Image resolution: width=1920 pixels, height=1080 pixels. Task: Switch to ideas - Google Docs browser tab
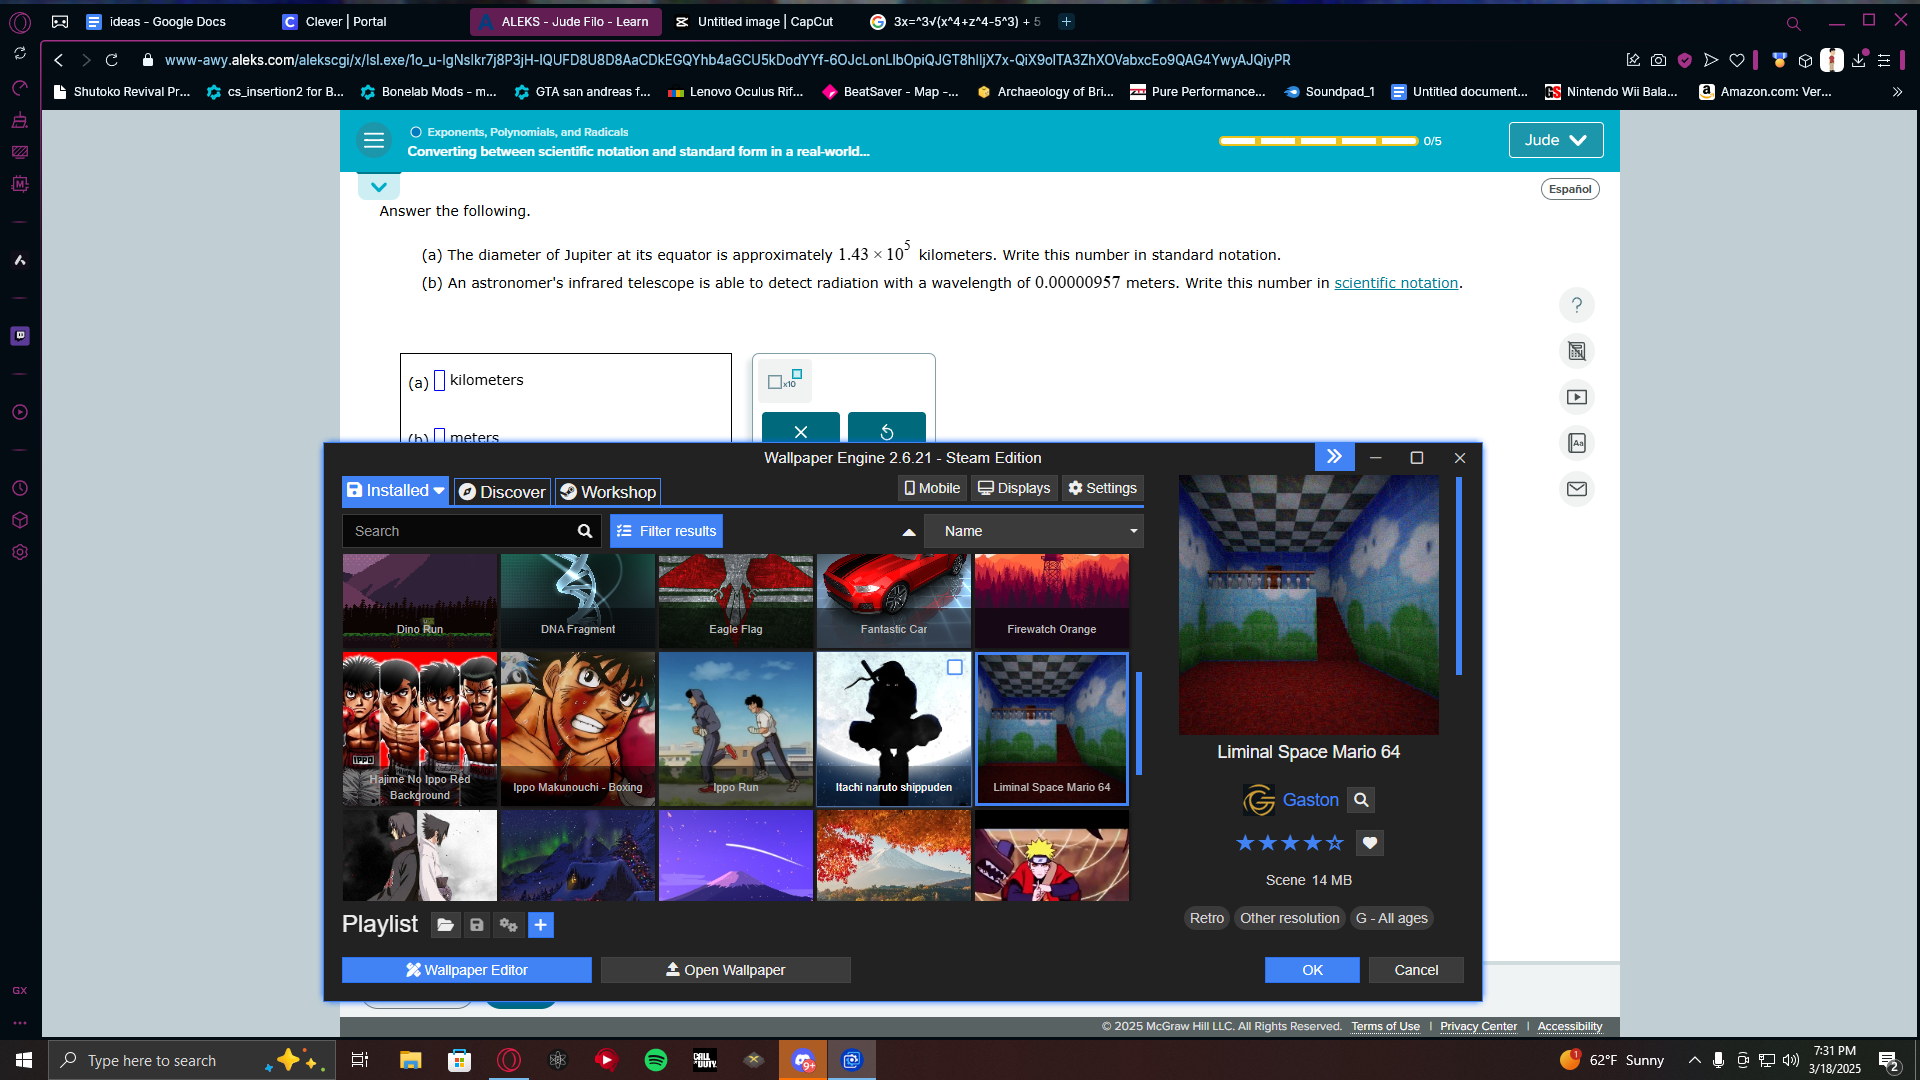pos(156,21)
